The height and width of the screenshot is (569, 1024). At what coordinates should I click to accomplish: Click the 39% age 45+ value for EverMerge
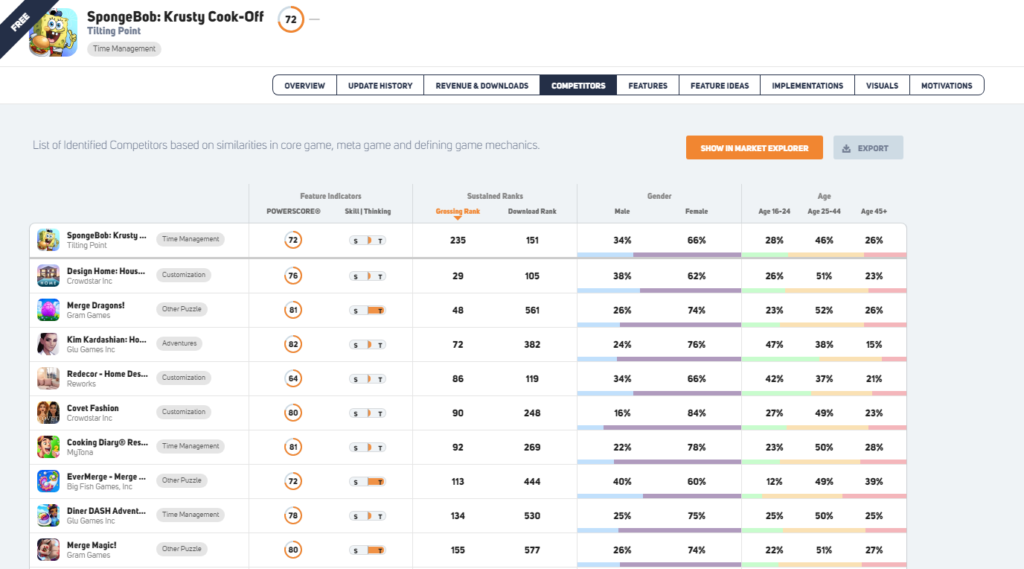[x=874, y=481]
